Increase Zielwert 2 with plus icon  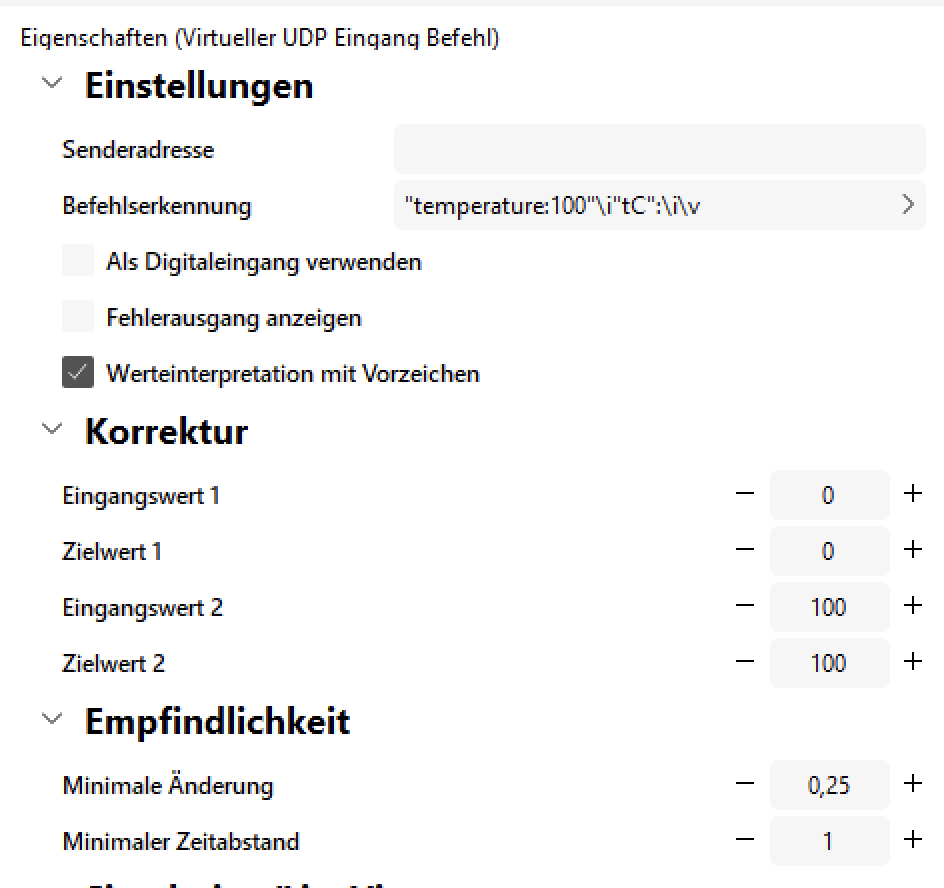(913, 662)
